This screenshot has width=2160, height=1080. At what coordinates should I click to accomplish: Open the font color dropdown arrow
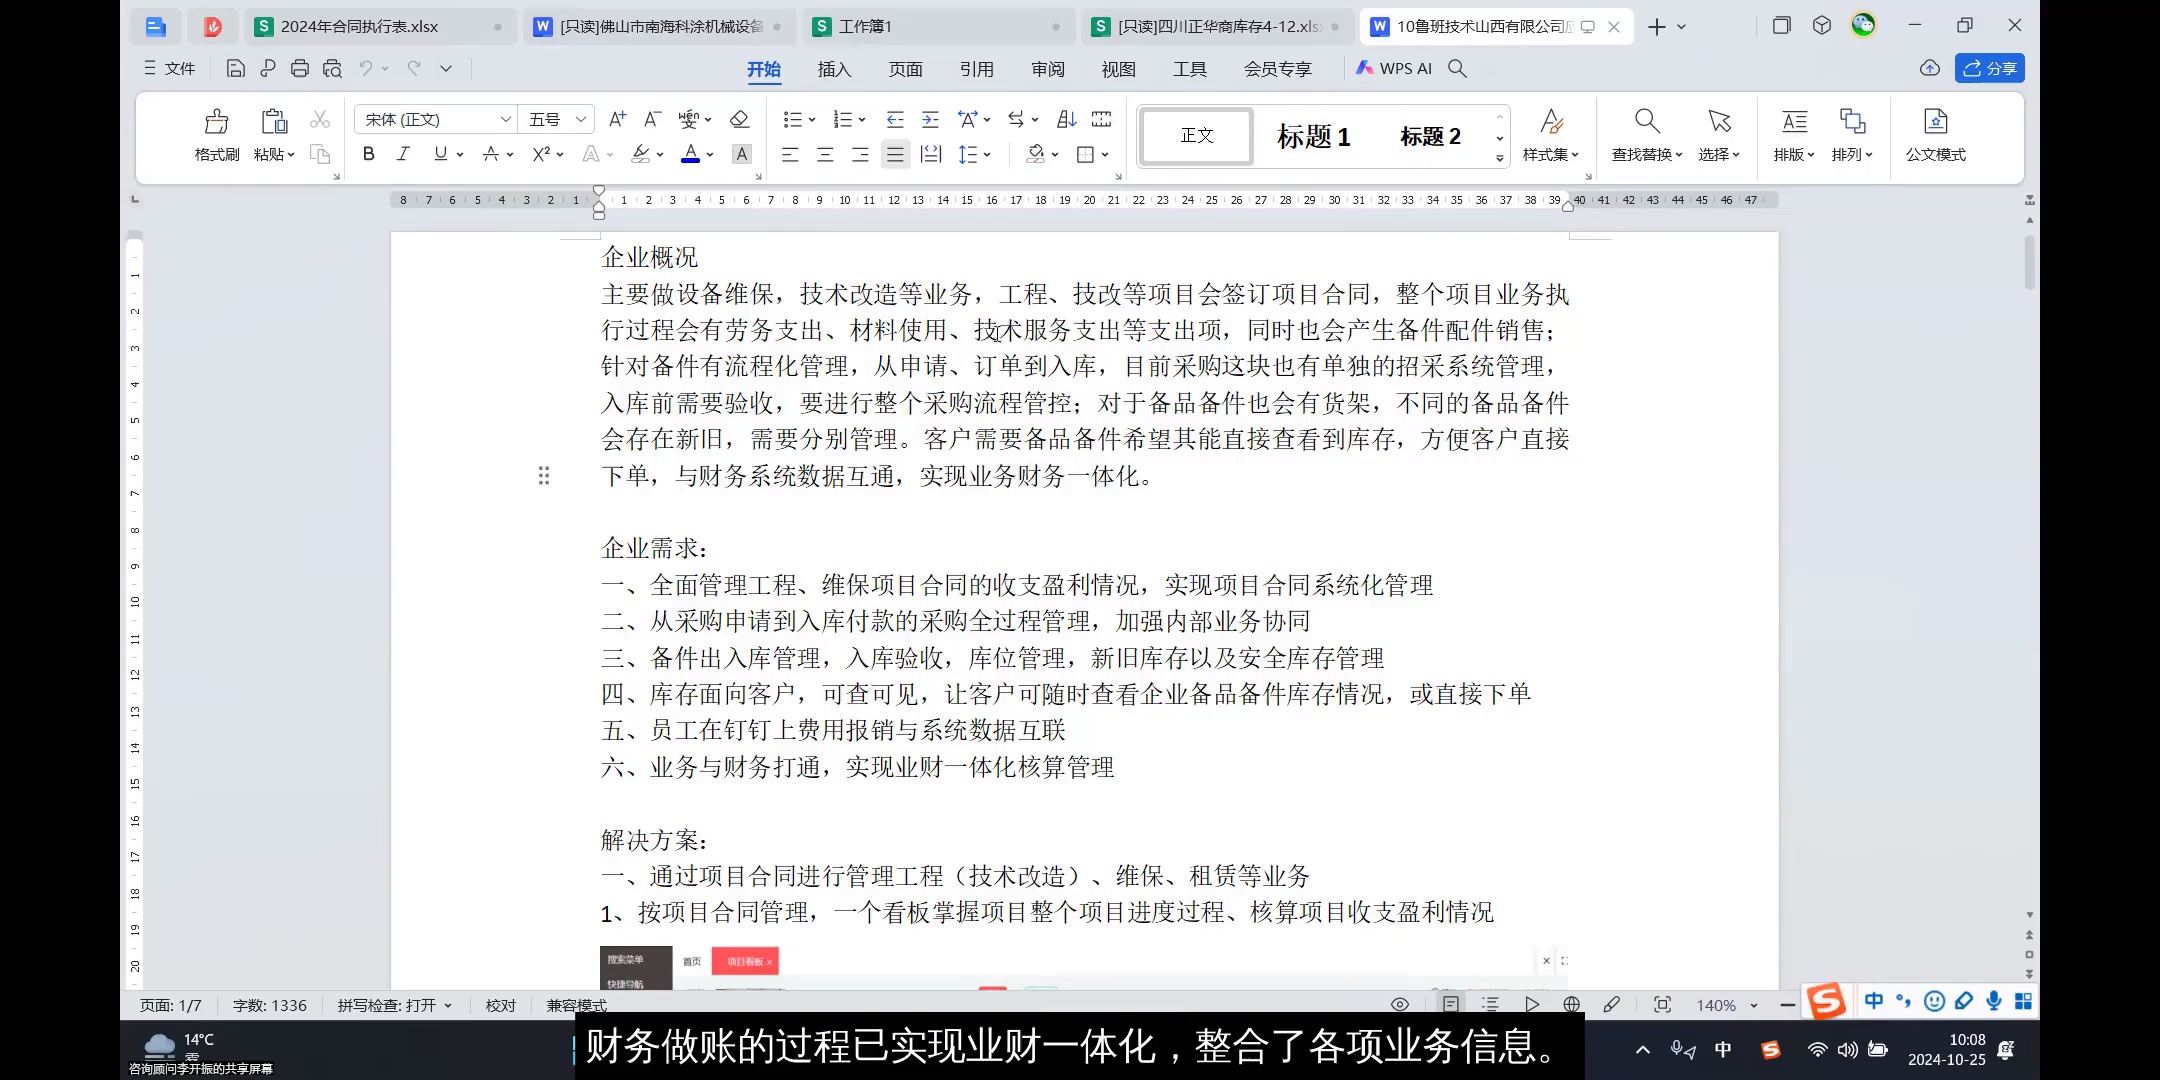(708, 155)
